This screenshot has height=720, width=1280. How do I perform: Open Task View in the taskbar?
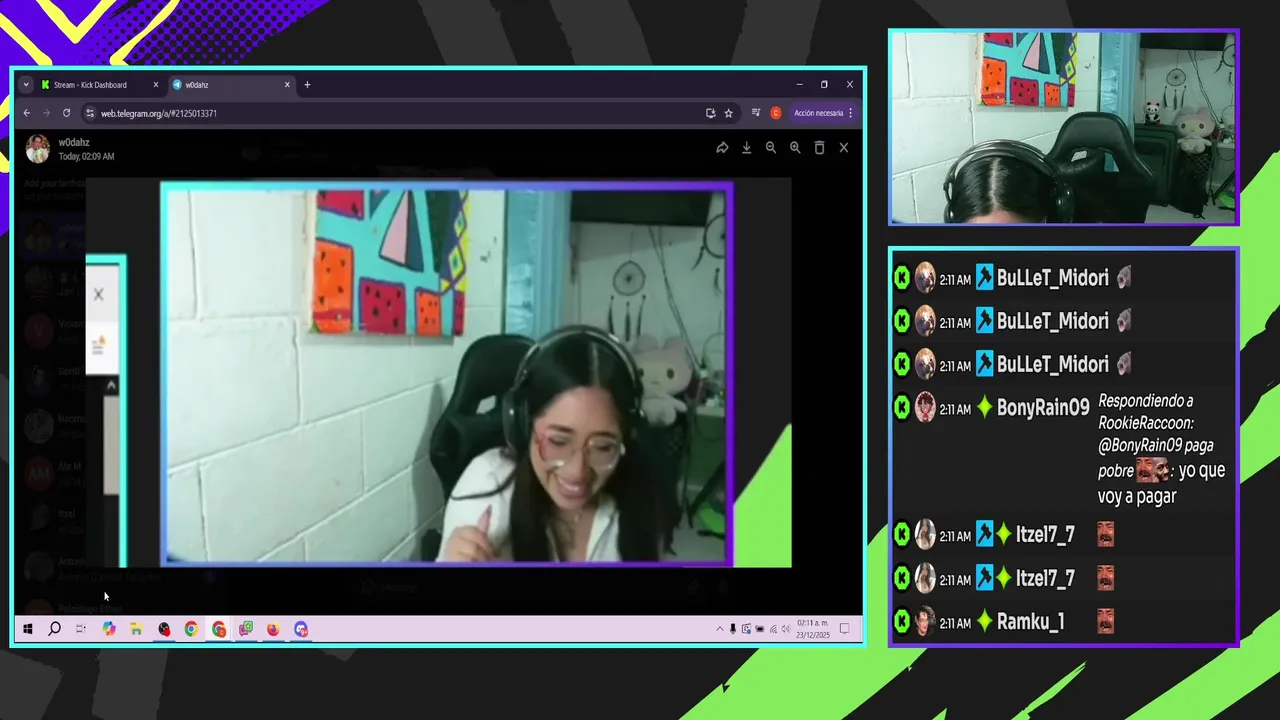coord(81,629)
